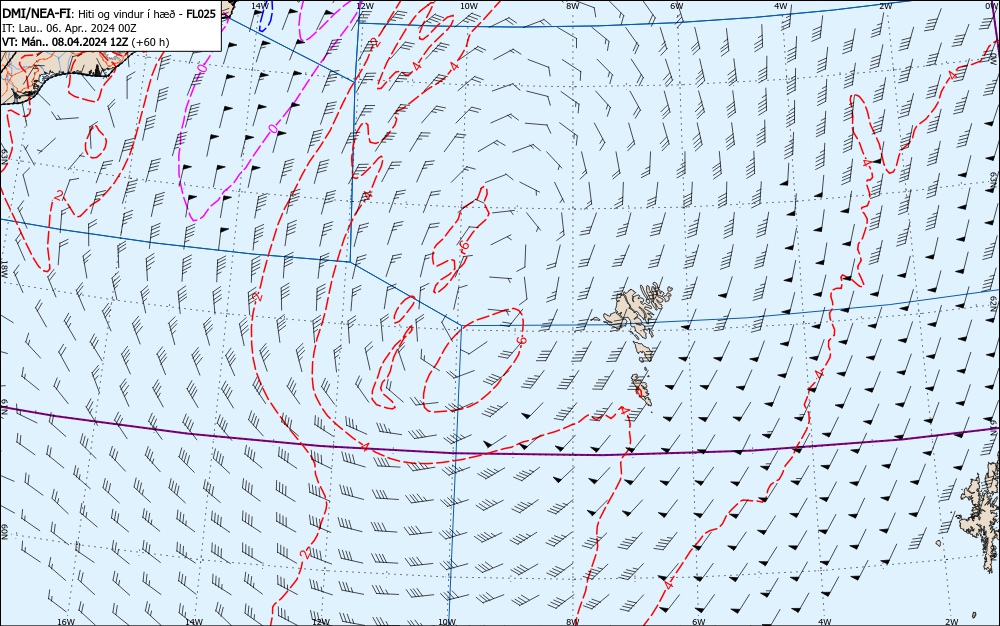Click the blue dashed isotherm near top 14W
Screen dimensions: 1000x626
(267, 16)
